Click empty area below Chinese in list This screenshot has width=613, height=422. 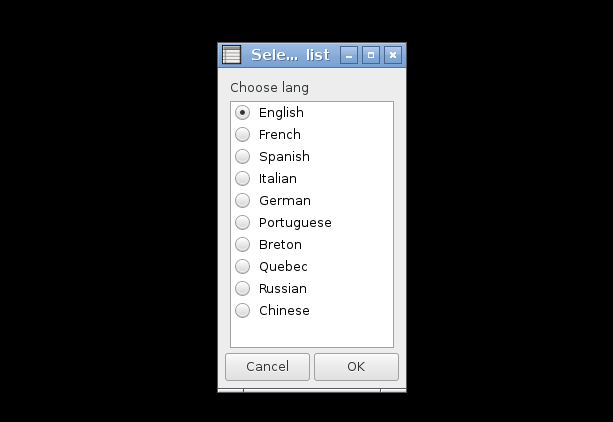[312, 333]
